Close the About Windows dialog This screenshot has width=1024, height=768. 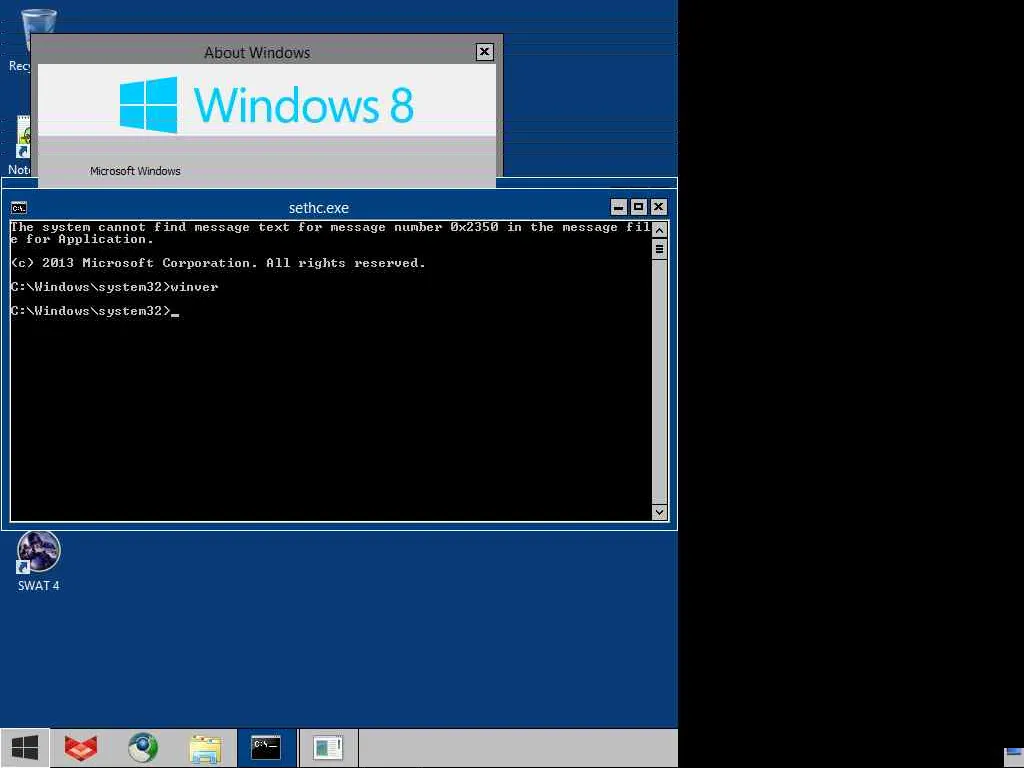click(x=484, y=52)
